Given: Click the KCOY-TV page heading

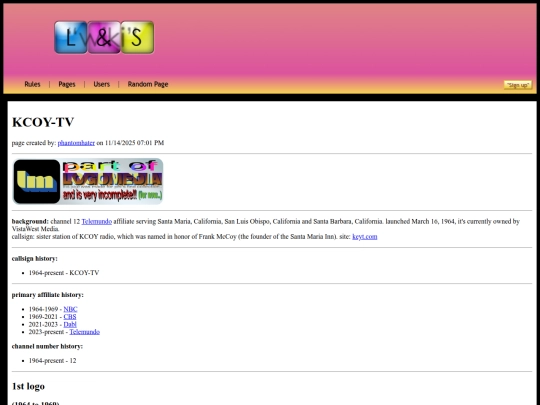Looking at the screenshot, I should point(43,122).
